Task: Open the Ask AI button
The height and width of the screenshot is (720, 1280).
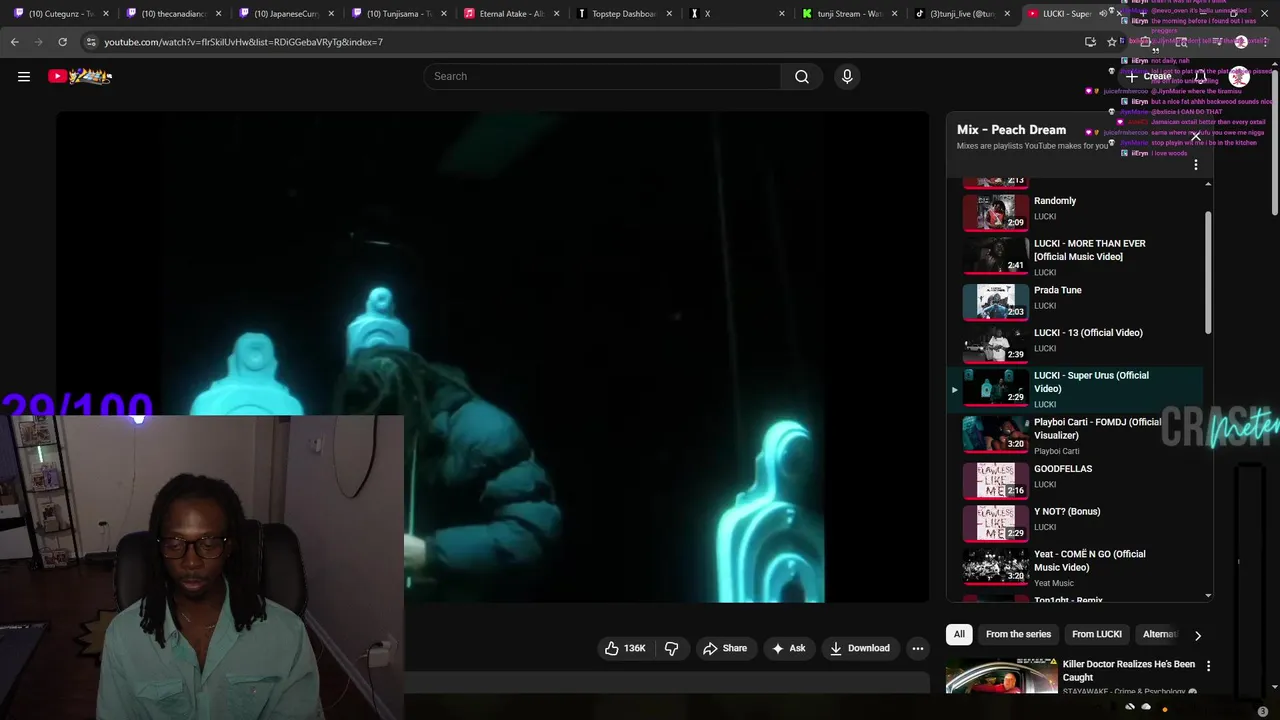Action: pyautogui.click(x=788, y=648)
